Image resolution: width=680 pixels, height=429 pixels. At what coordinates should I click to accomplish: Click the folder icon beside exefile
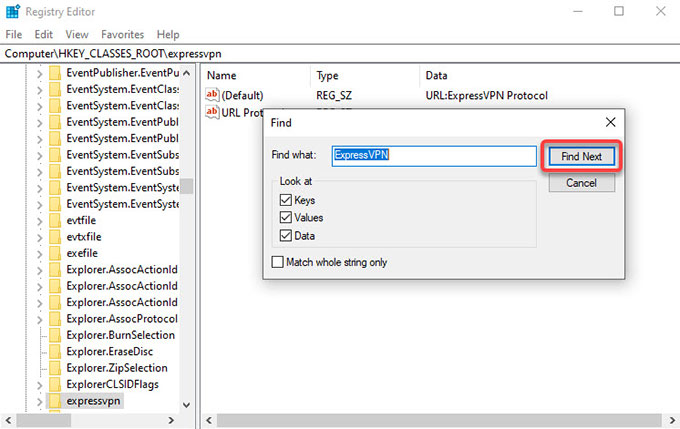click(x=55, y=253)
